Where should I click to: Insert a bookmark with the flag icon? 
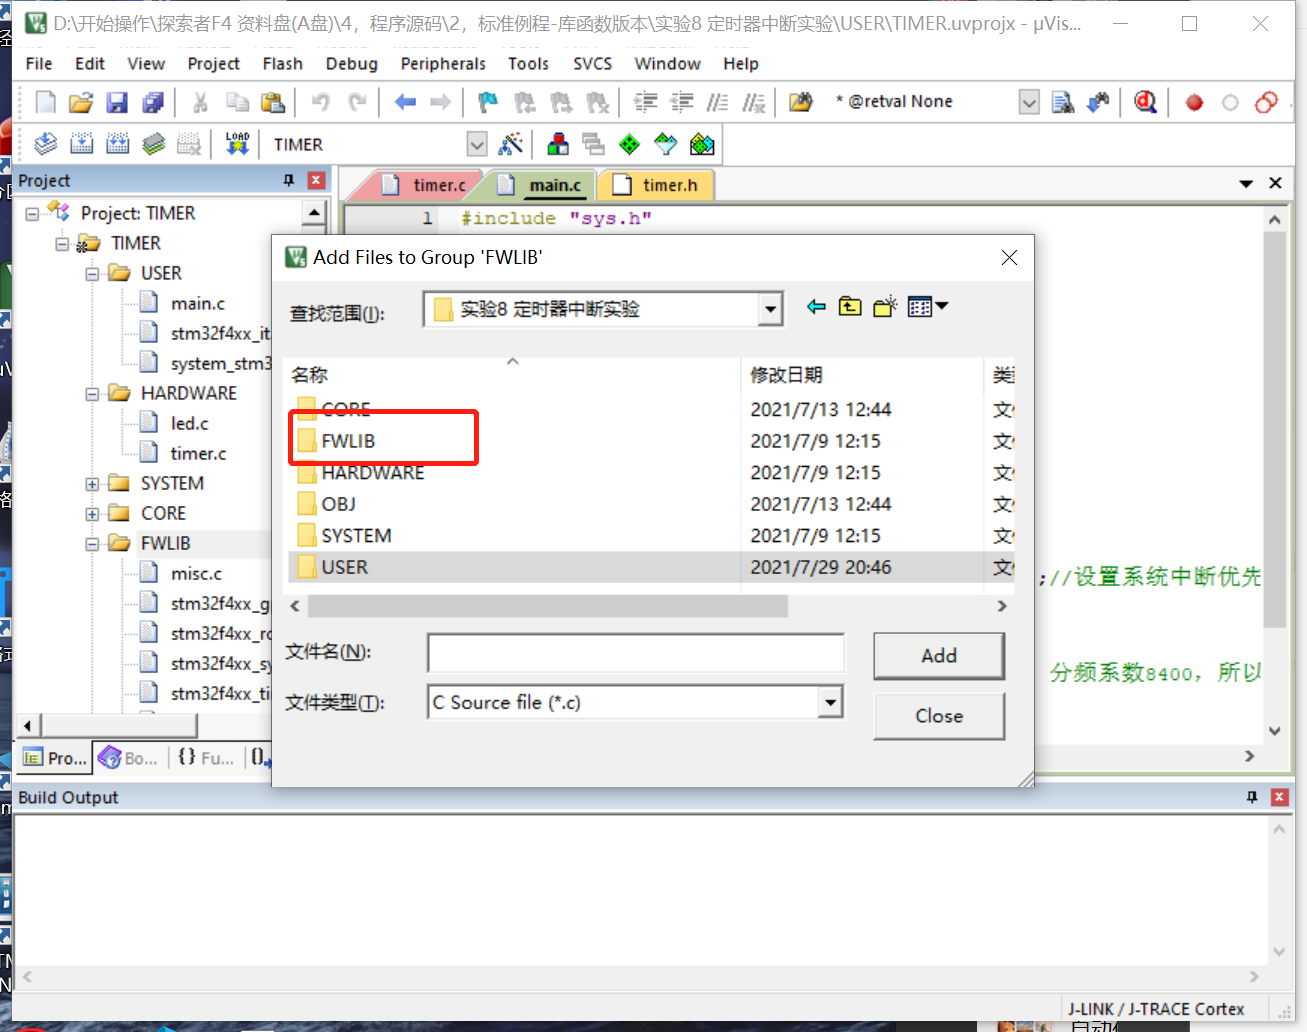(x=488, y=102)
